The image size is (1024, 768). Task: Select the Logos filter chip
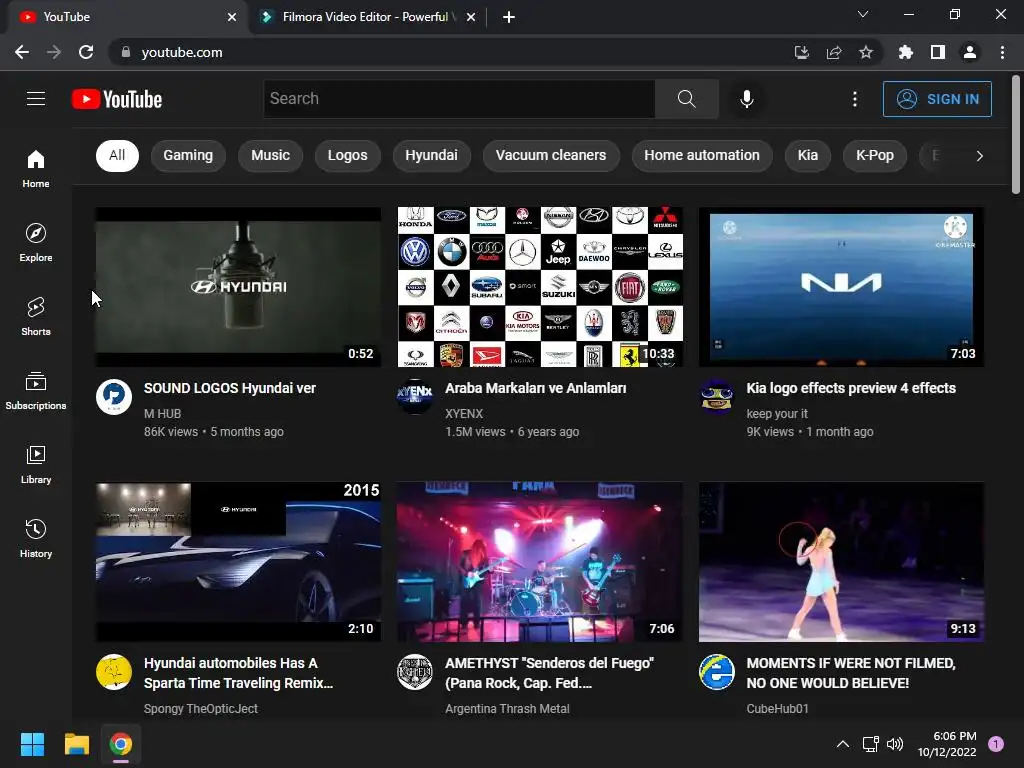point(347,155)
